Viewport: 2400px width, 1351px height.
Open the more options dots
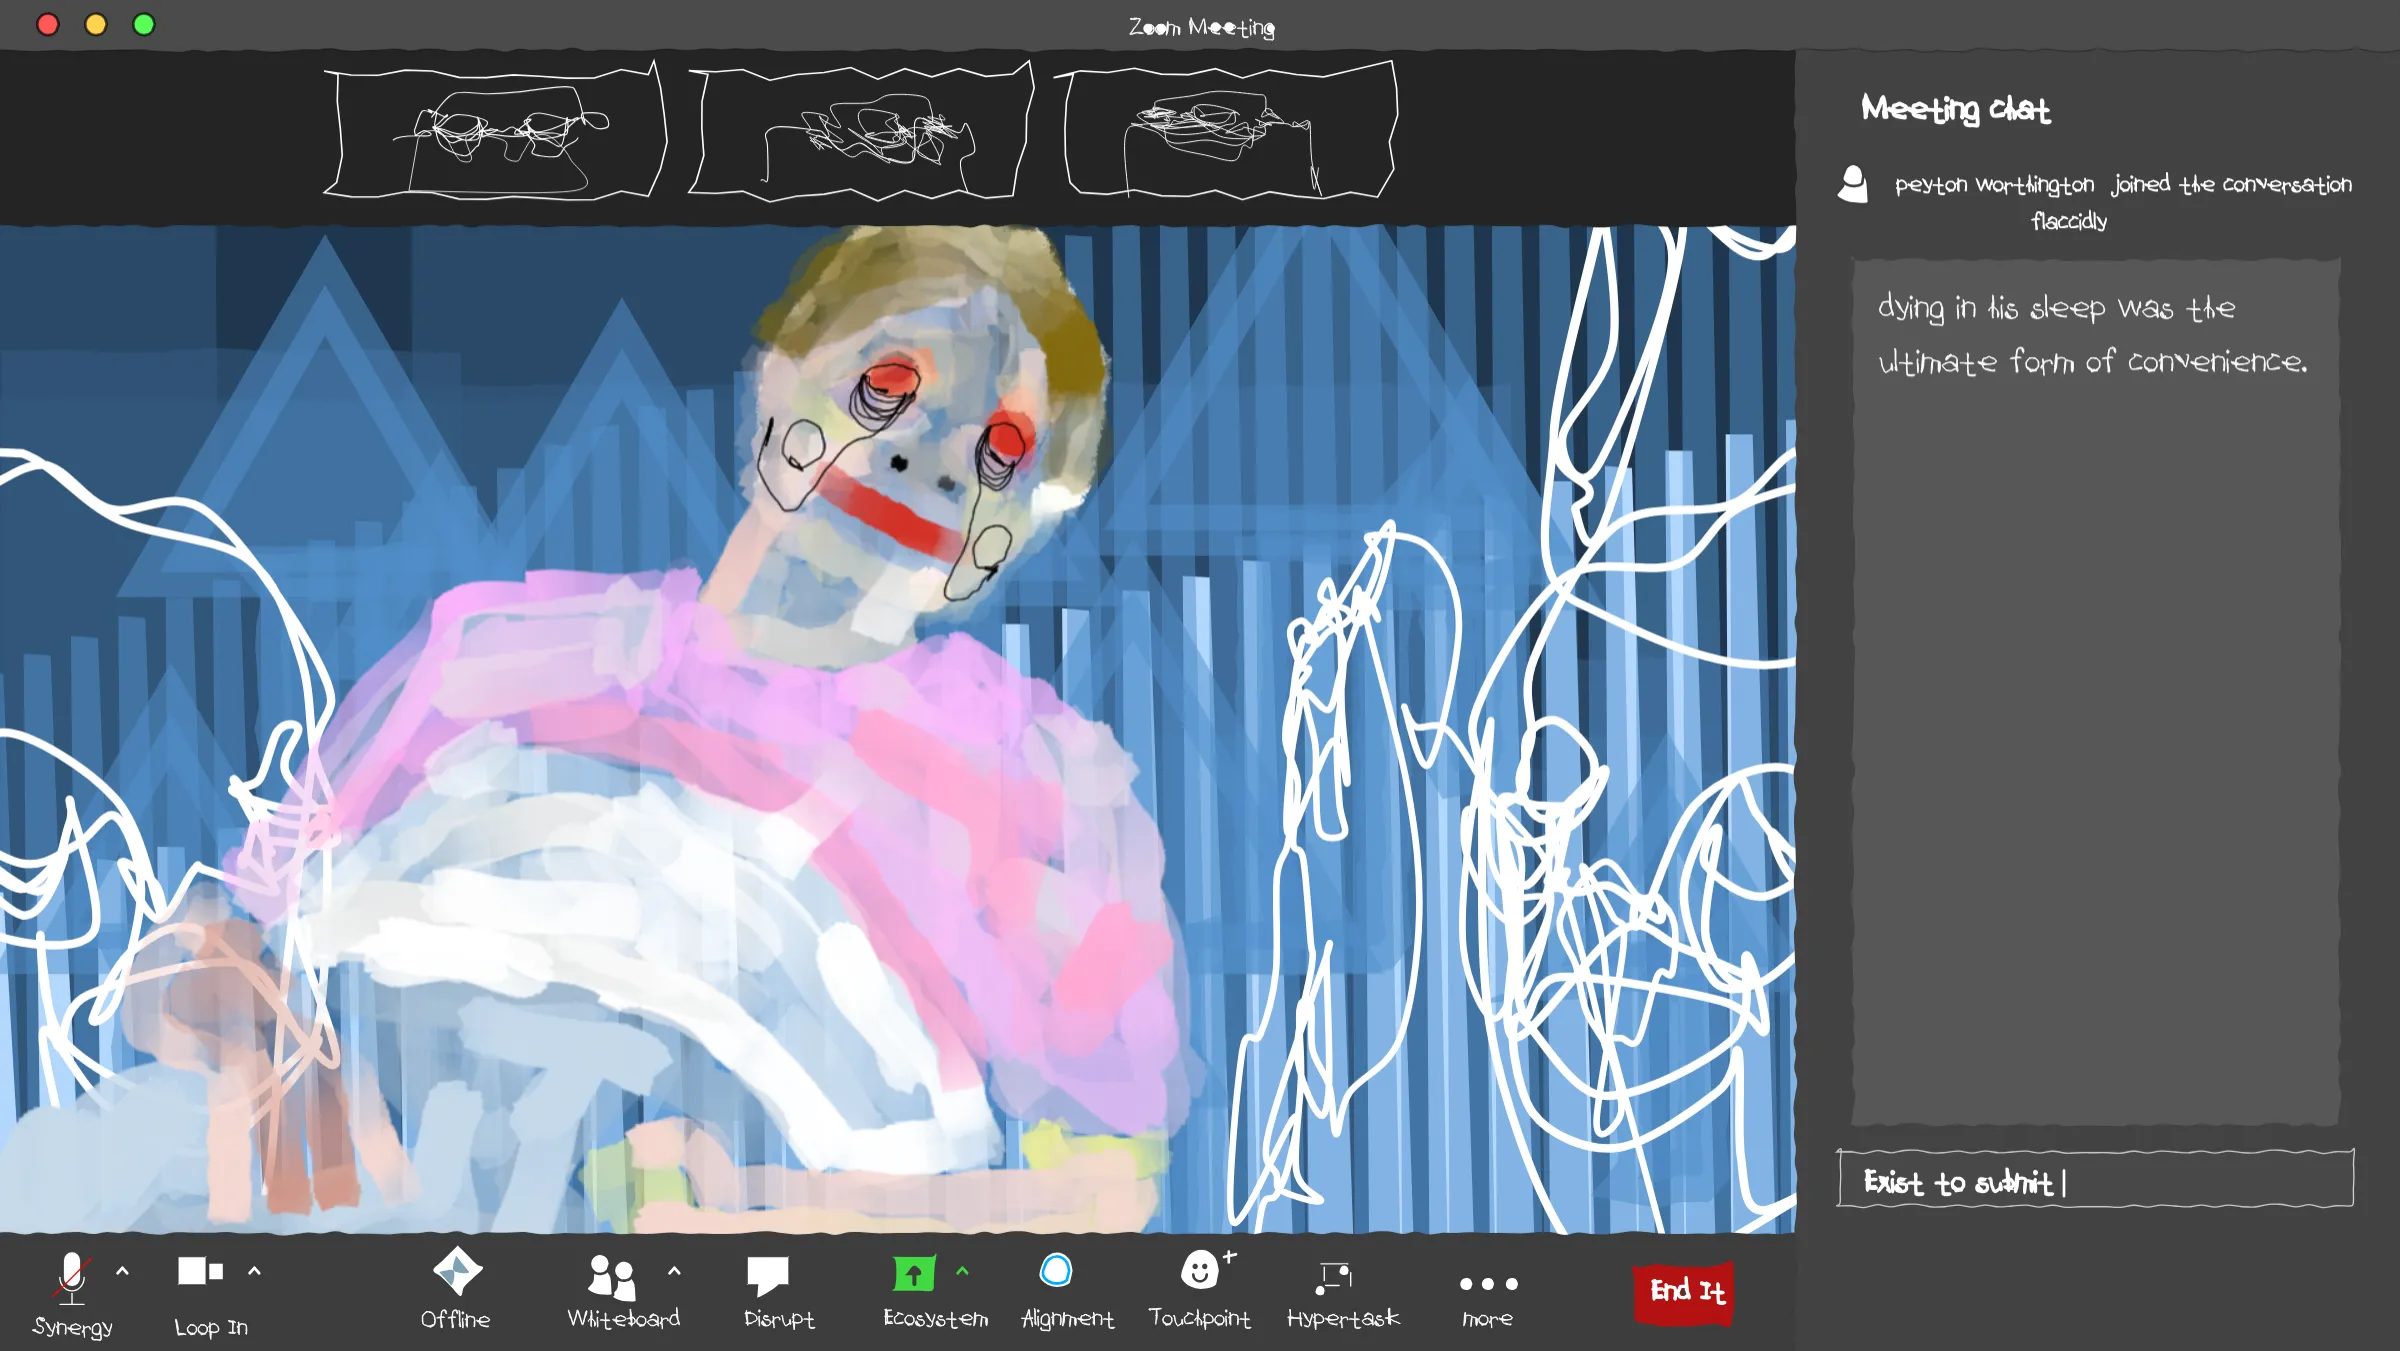coord(1488,1284)
